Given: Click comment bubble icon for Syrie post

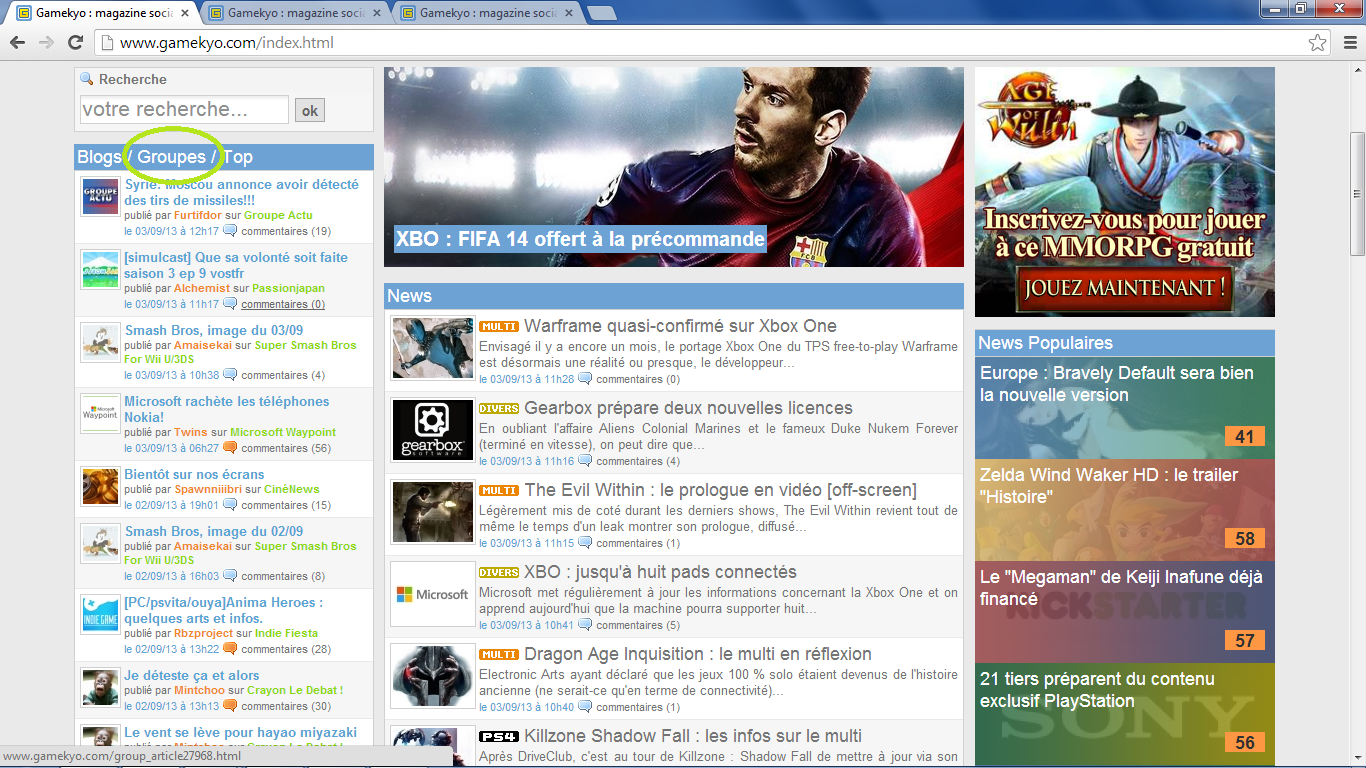Looking at the screenshot, I should pyautogui.click(x=230, y=231).
